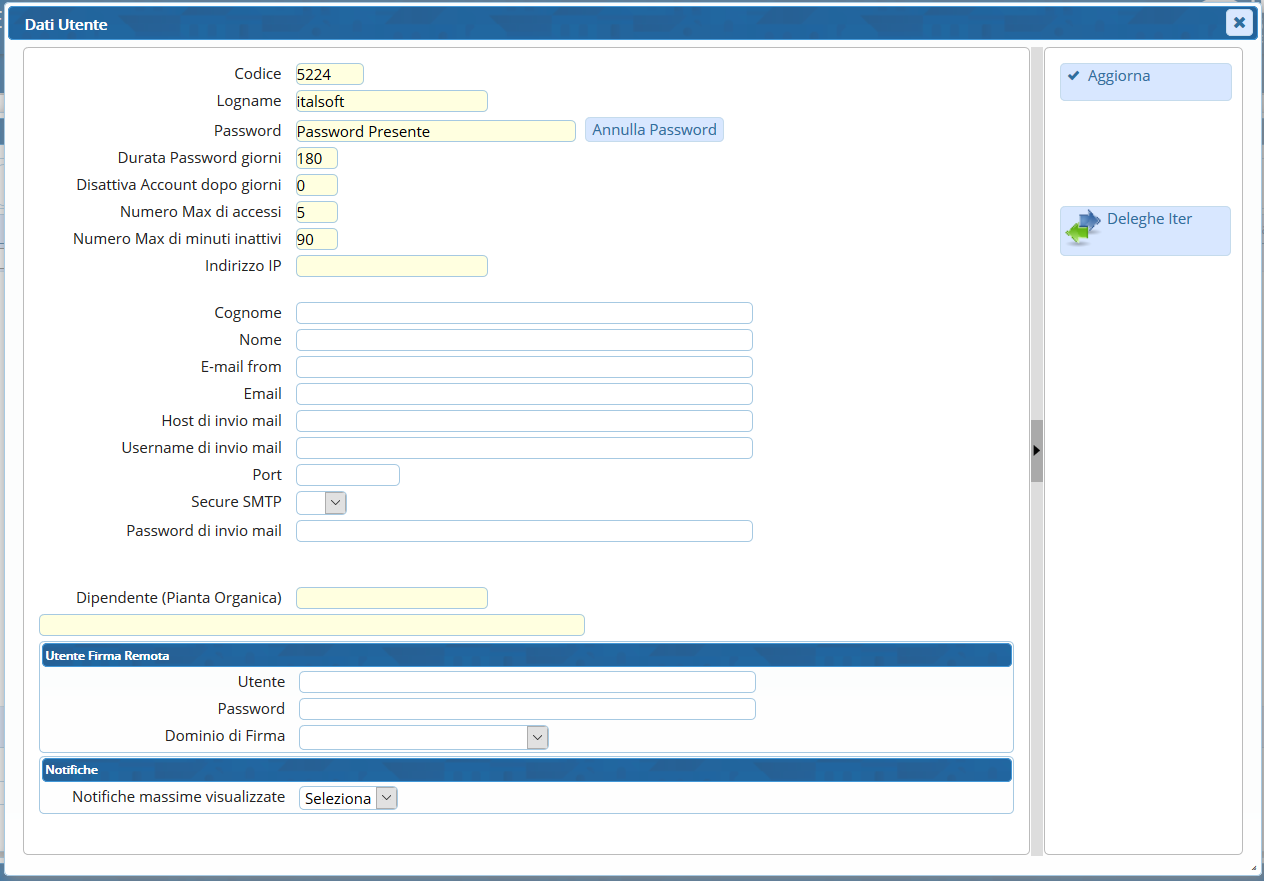Open the Secure SMTP dropdown
The width and height of the screenshot is (1264, 881).
click(x=322, y=502)
